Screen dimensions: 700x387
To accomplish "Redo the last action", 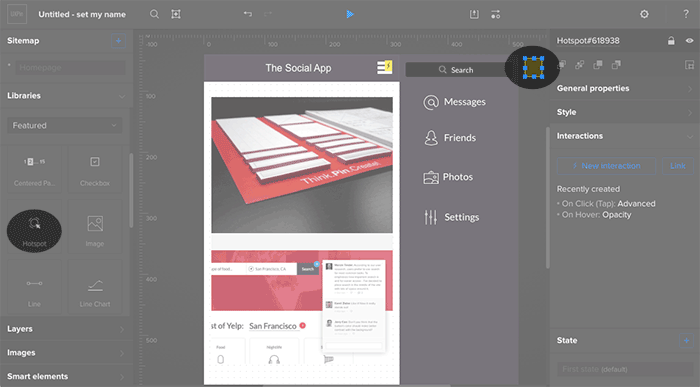I will coord(268,14).
